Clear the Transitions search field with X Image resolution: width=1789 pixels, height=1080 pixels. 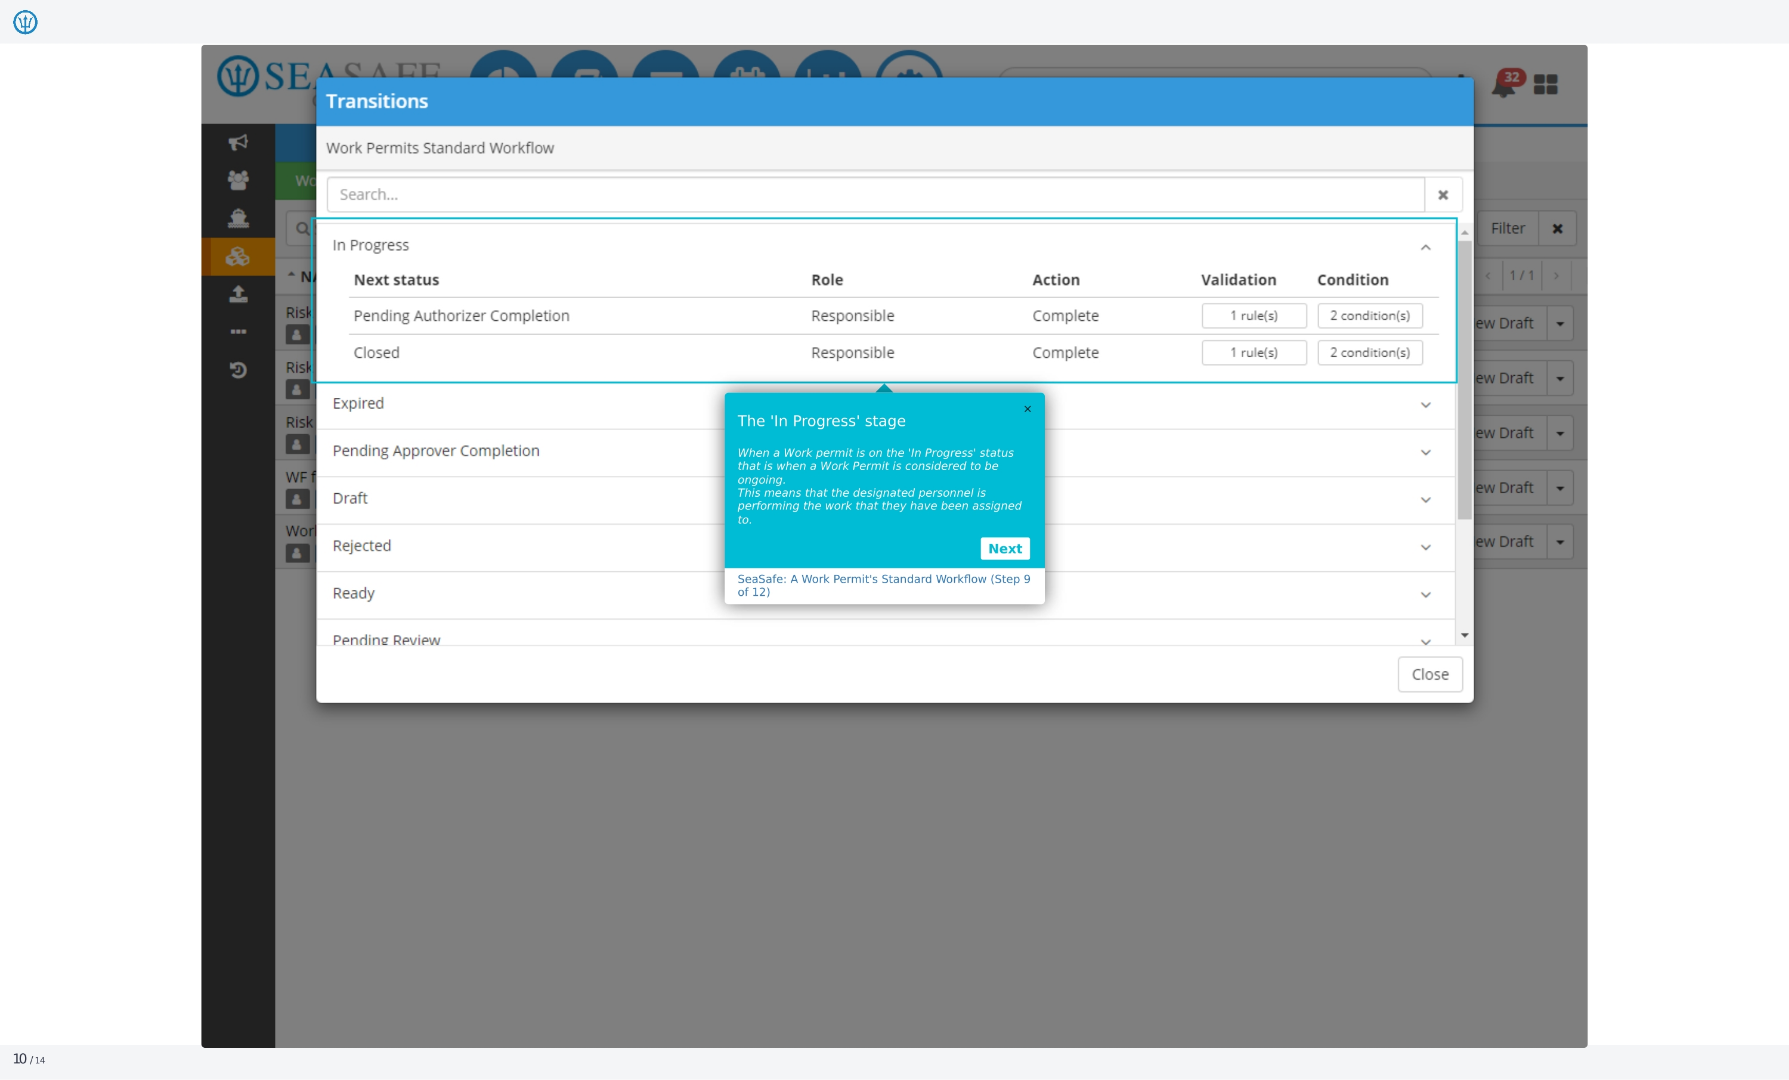(x=1443, y=195)
